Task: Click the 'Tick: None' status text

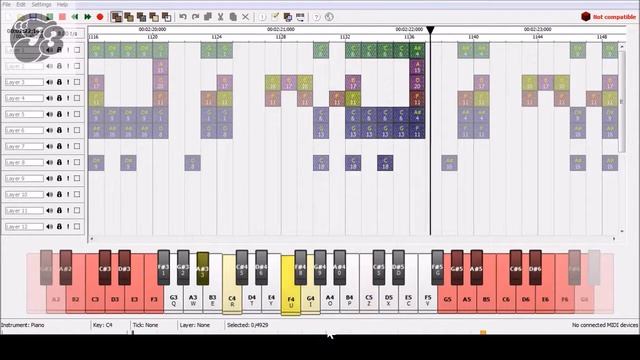Action: tap(145, 325)
